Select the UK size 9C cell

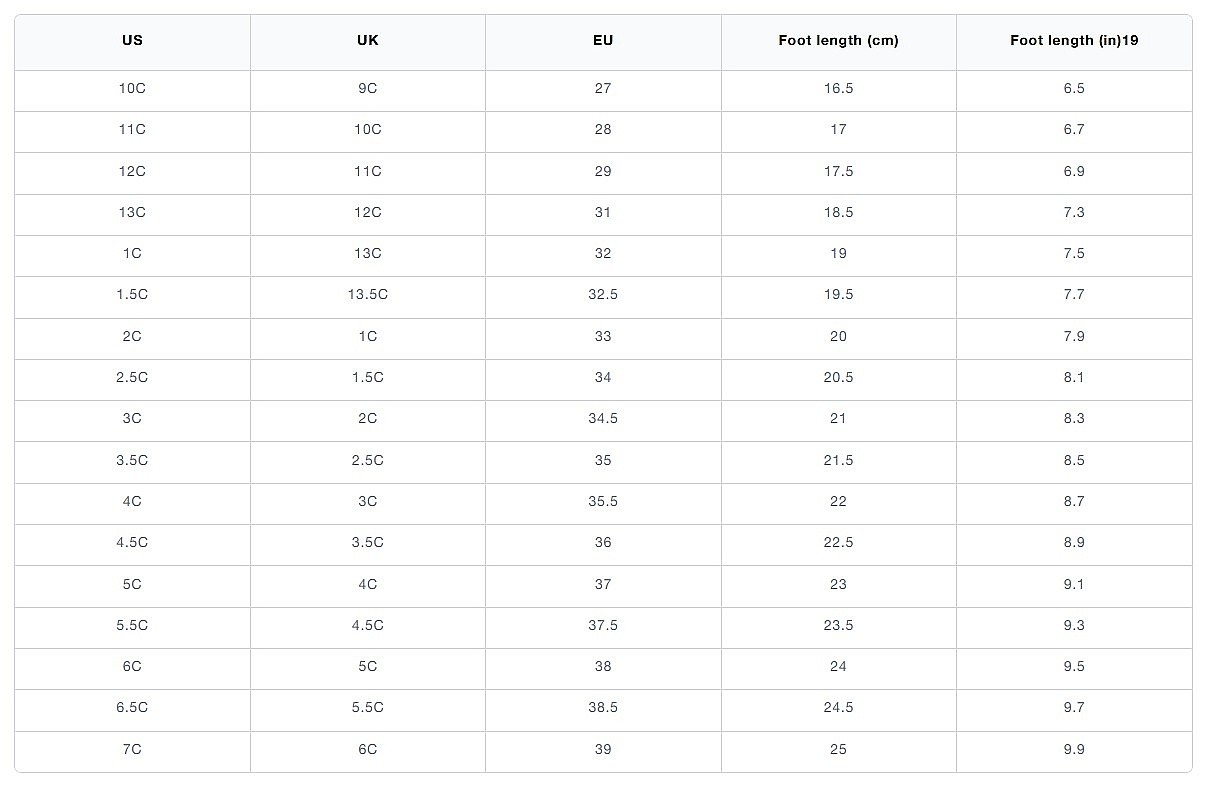coord(367,88)
